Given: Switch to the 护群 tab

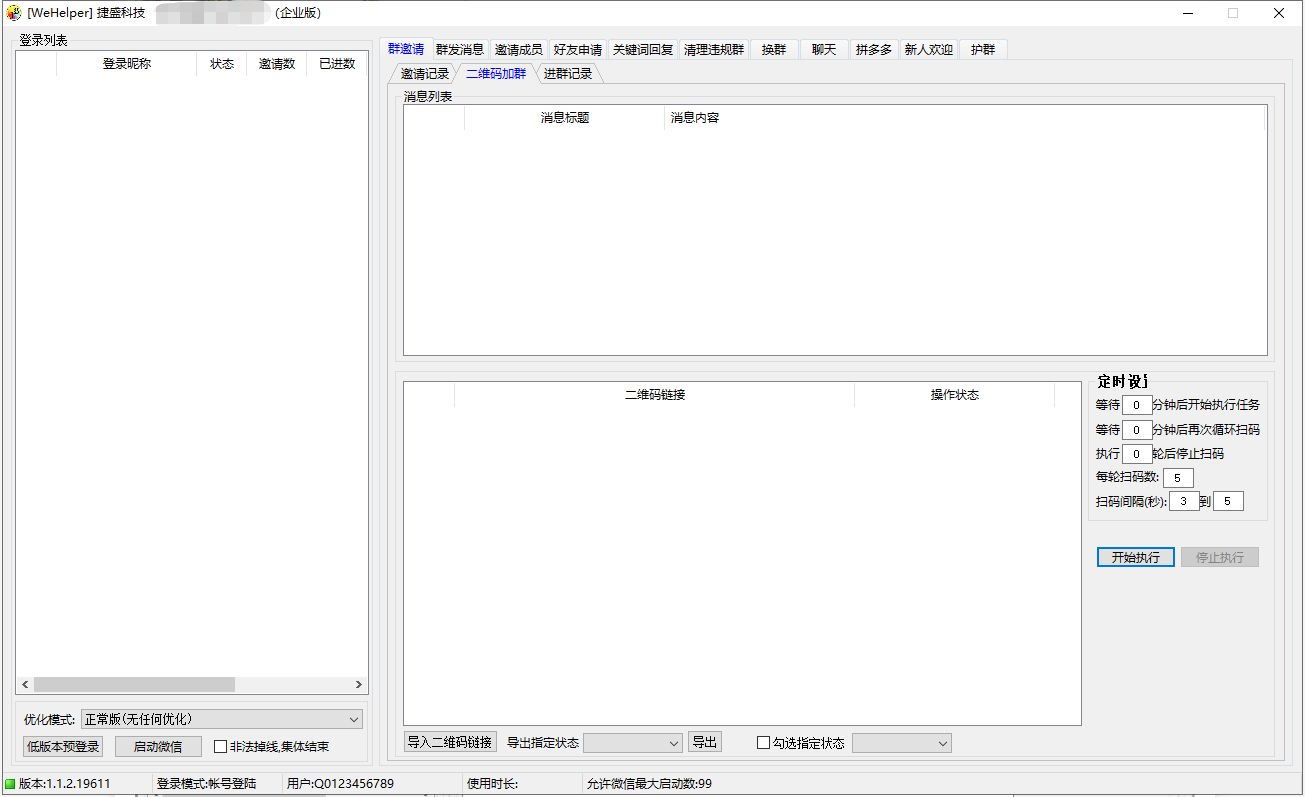Looking at the screenshot, I should point(982,48).
